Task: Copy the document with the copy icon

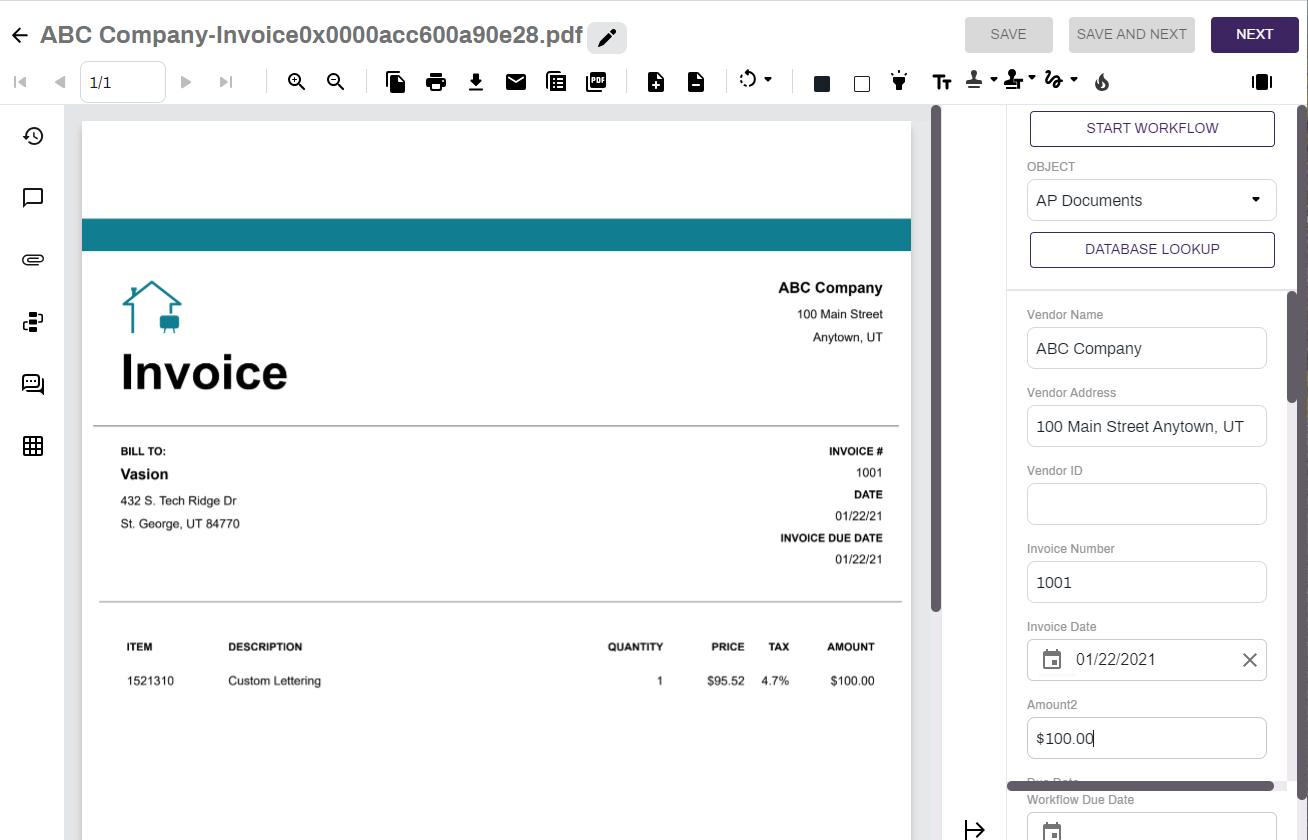Action: click(396, 82)
